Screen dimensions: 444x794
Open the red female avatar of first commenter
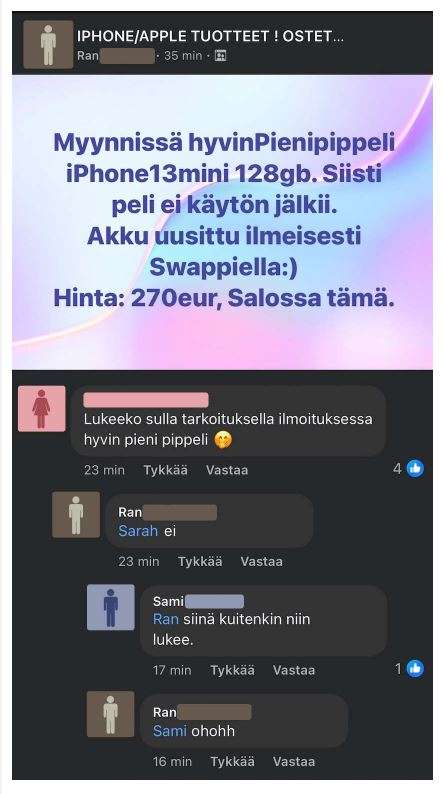click(x=42, y=409)
